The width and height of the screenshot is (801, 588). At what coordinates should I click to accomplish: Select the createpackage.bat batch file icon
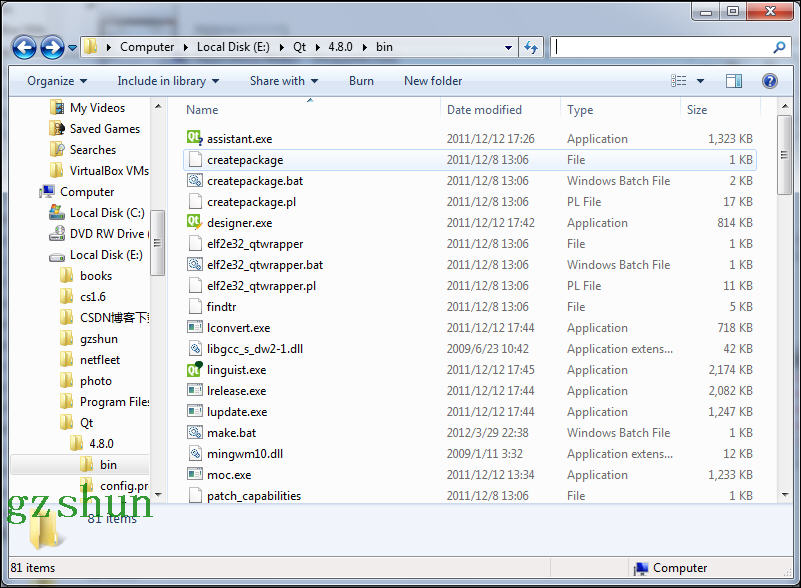[x=194, y=181]
